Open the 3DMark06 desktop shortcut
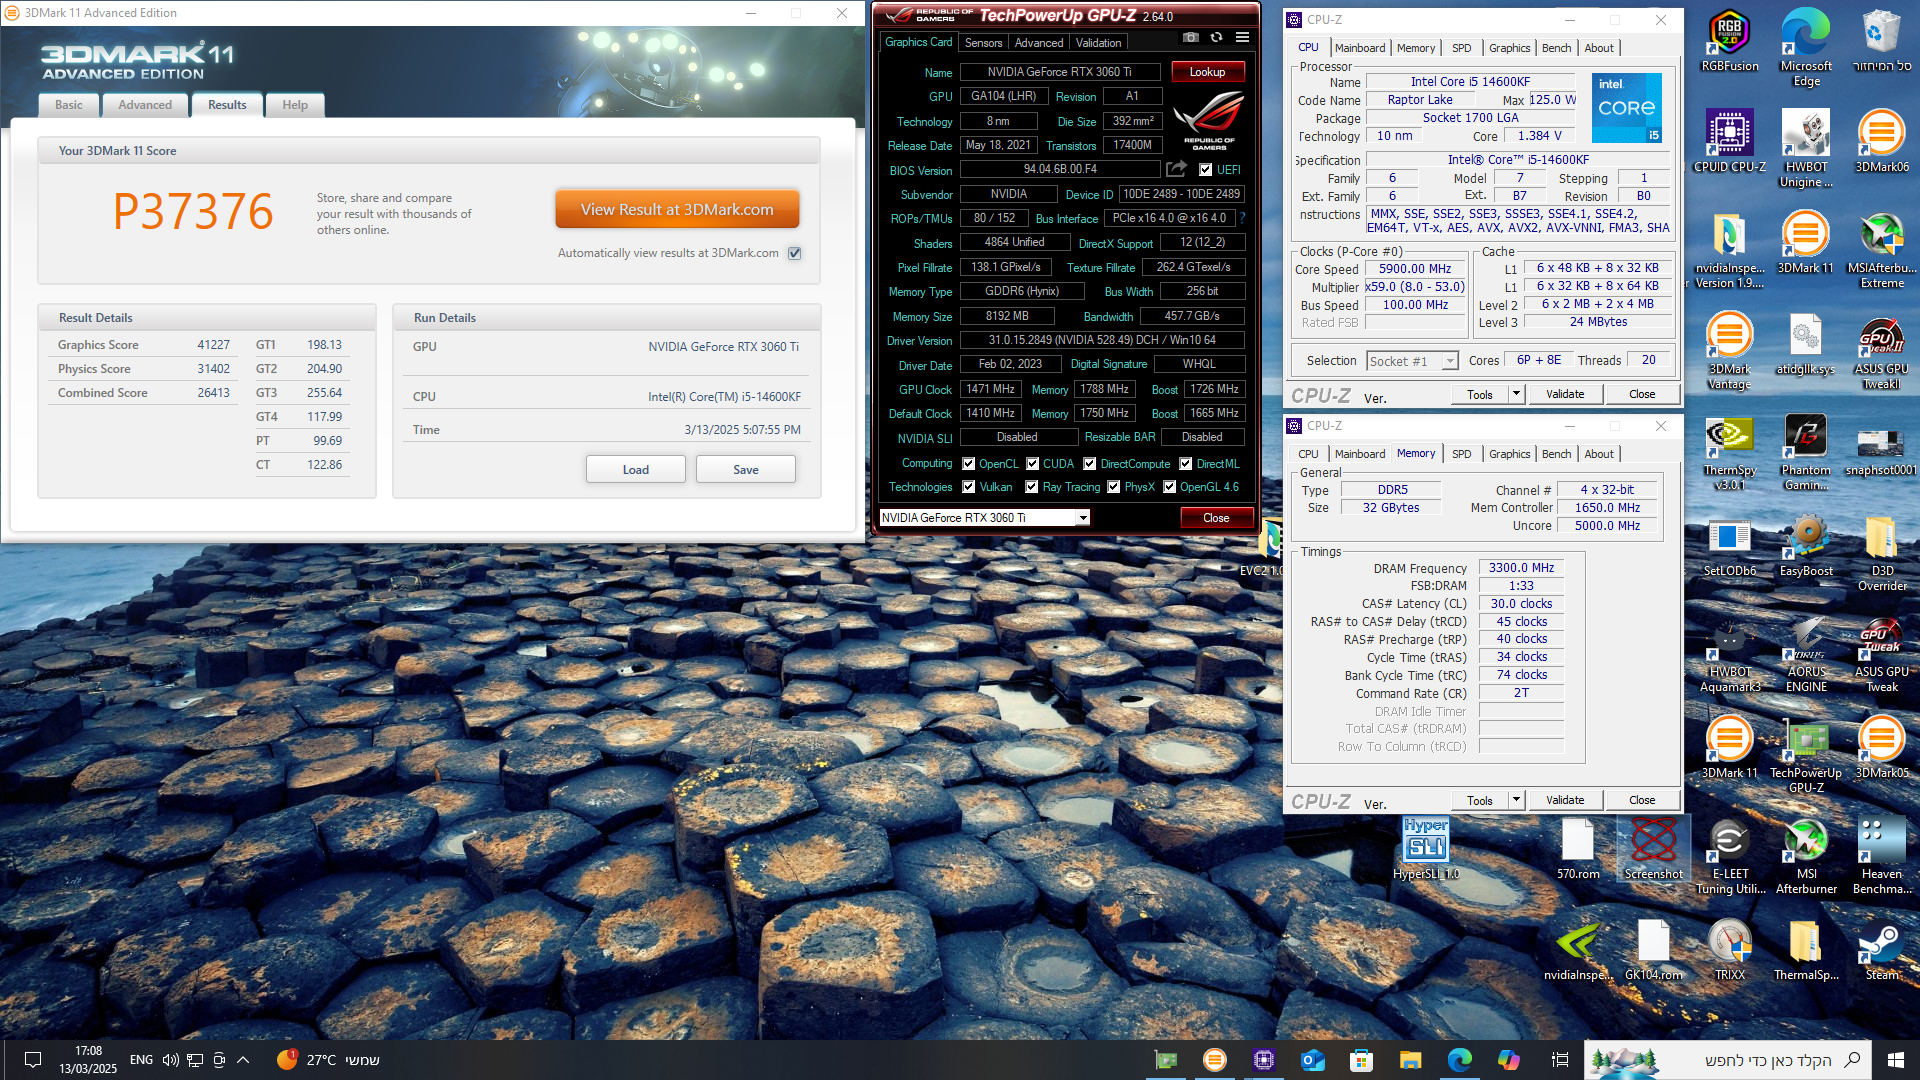This screenshot has width=1920, height=1080. pyautogui.click(x=1882, y=141)
